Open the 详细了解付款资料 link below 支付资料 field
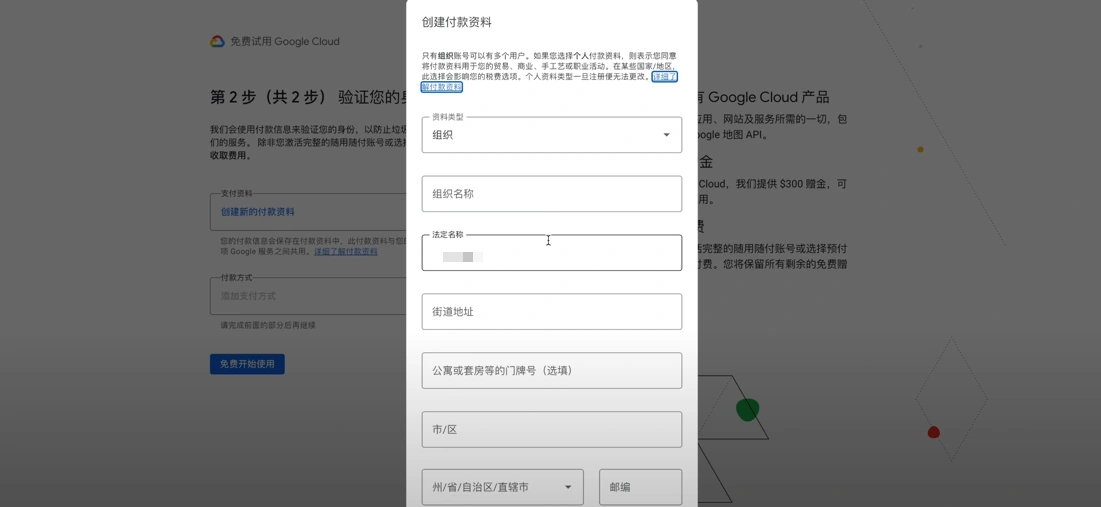Viewport: 1101px width, 507px height. (x=346, y=252)
